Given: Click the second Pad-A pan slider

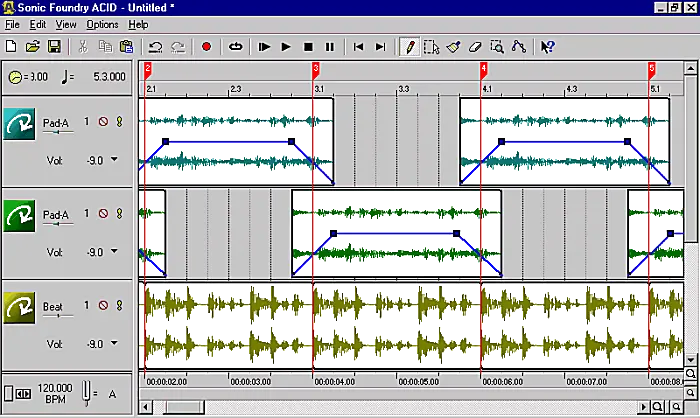Looking at the screenshot, I should pos(58,224).
